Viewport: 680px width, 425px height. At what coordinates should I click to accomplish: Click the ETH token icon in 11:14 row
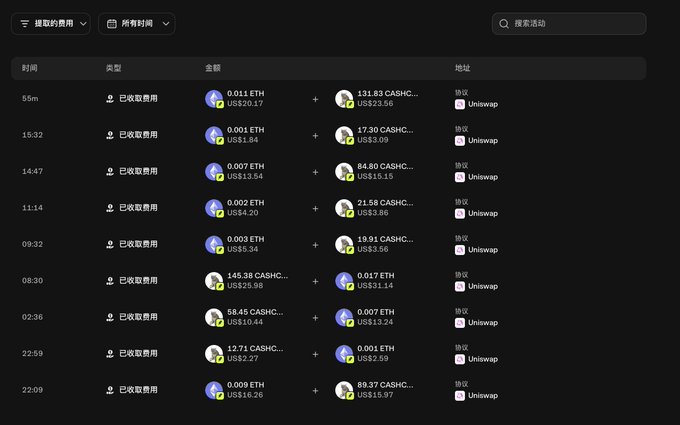[x=214, y=208]
